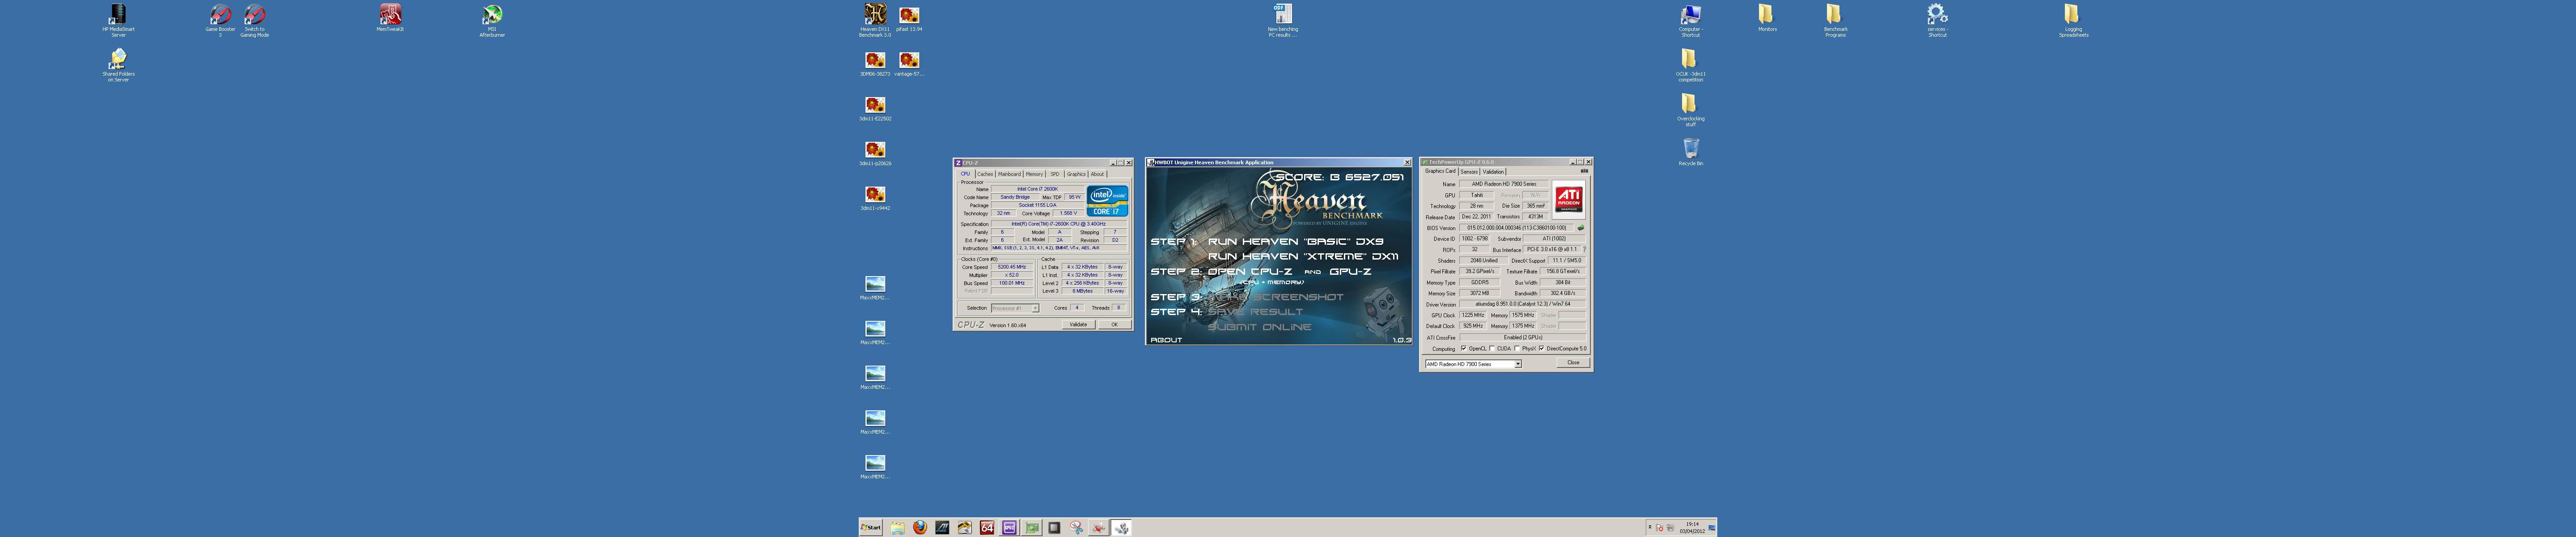This screenshot has height=537, width=2576.
Task: Open New benching PC results spreadsheet
Action: (x=1283, y=20)
